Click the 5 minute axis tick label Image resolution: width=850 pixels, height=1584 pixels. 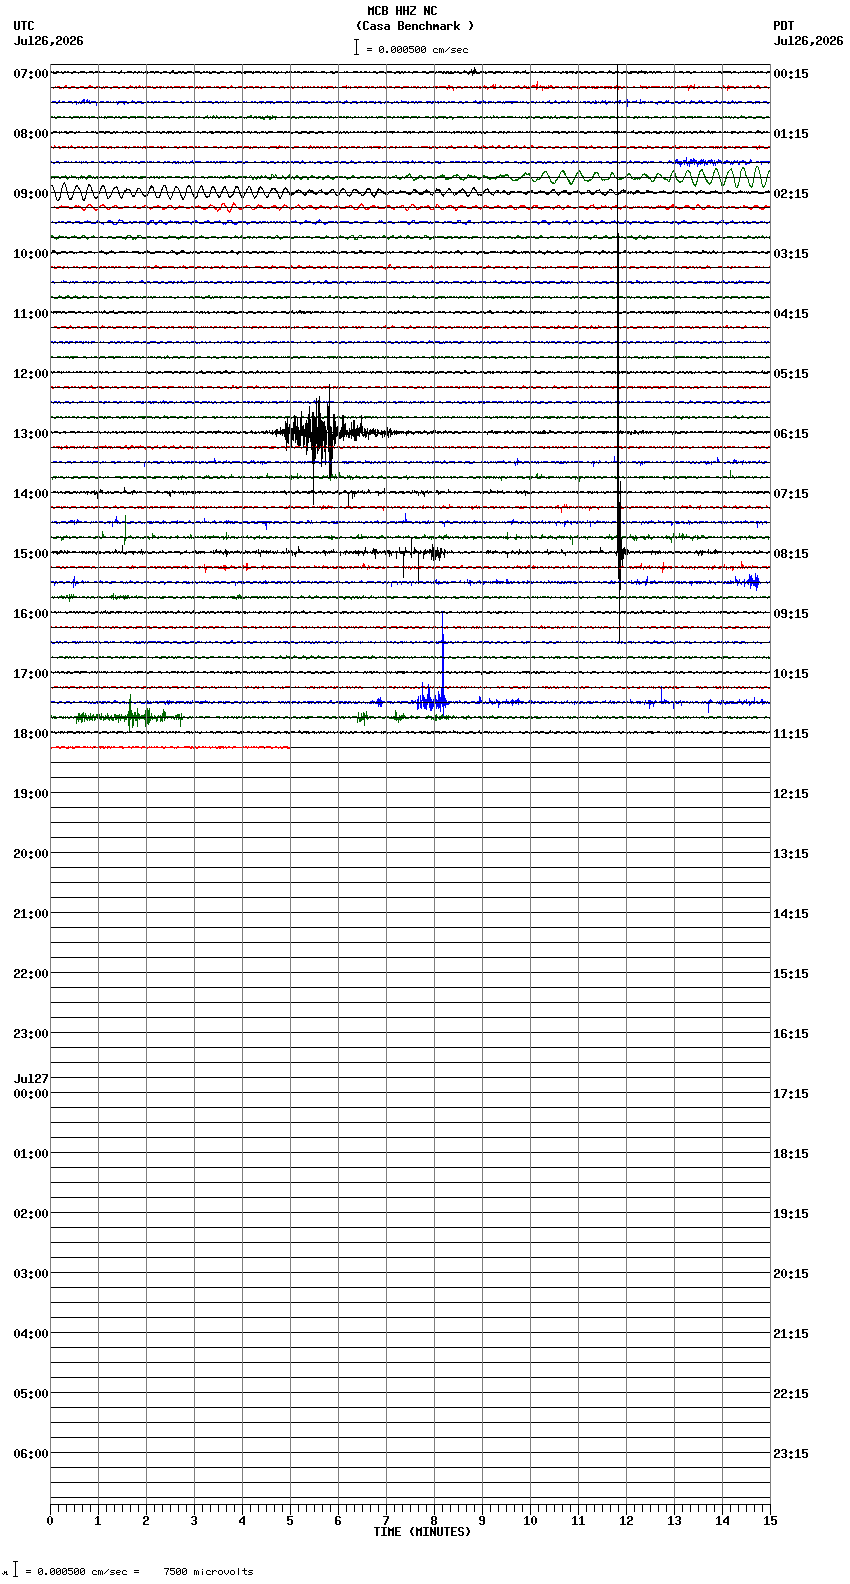pyautogui.click(x=290, y=1521)
